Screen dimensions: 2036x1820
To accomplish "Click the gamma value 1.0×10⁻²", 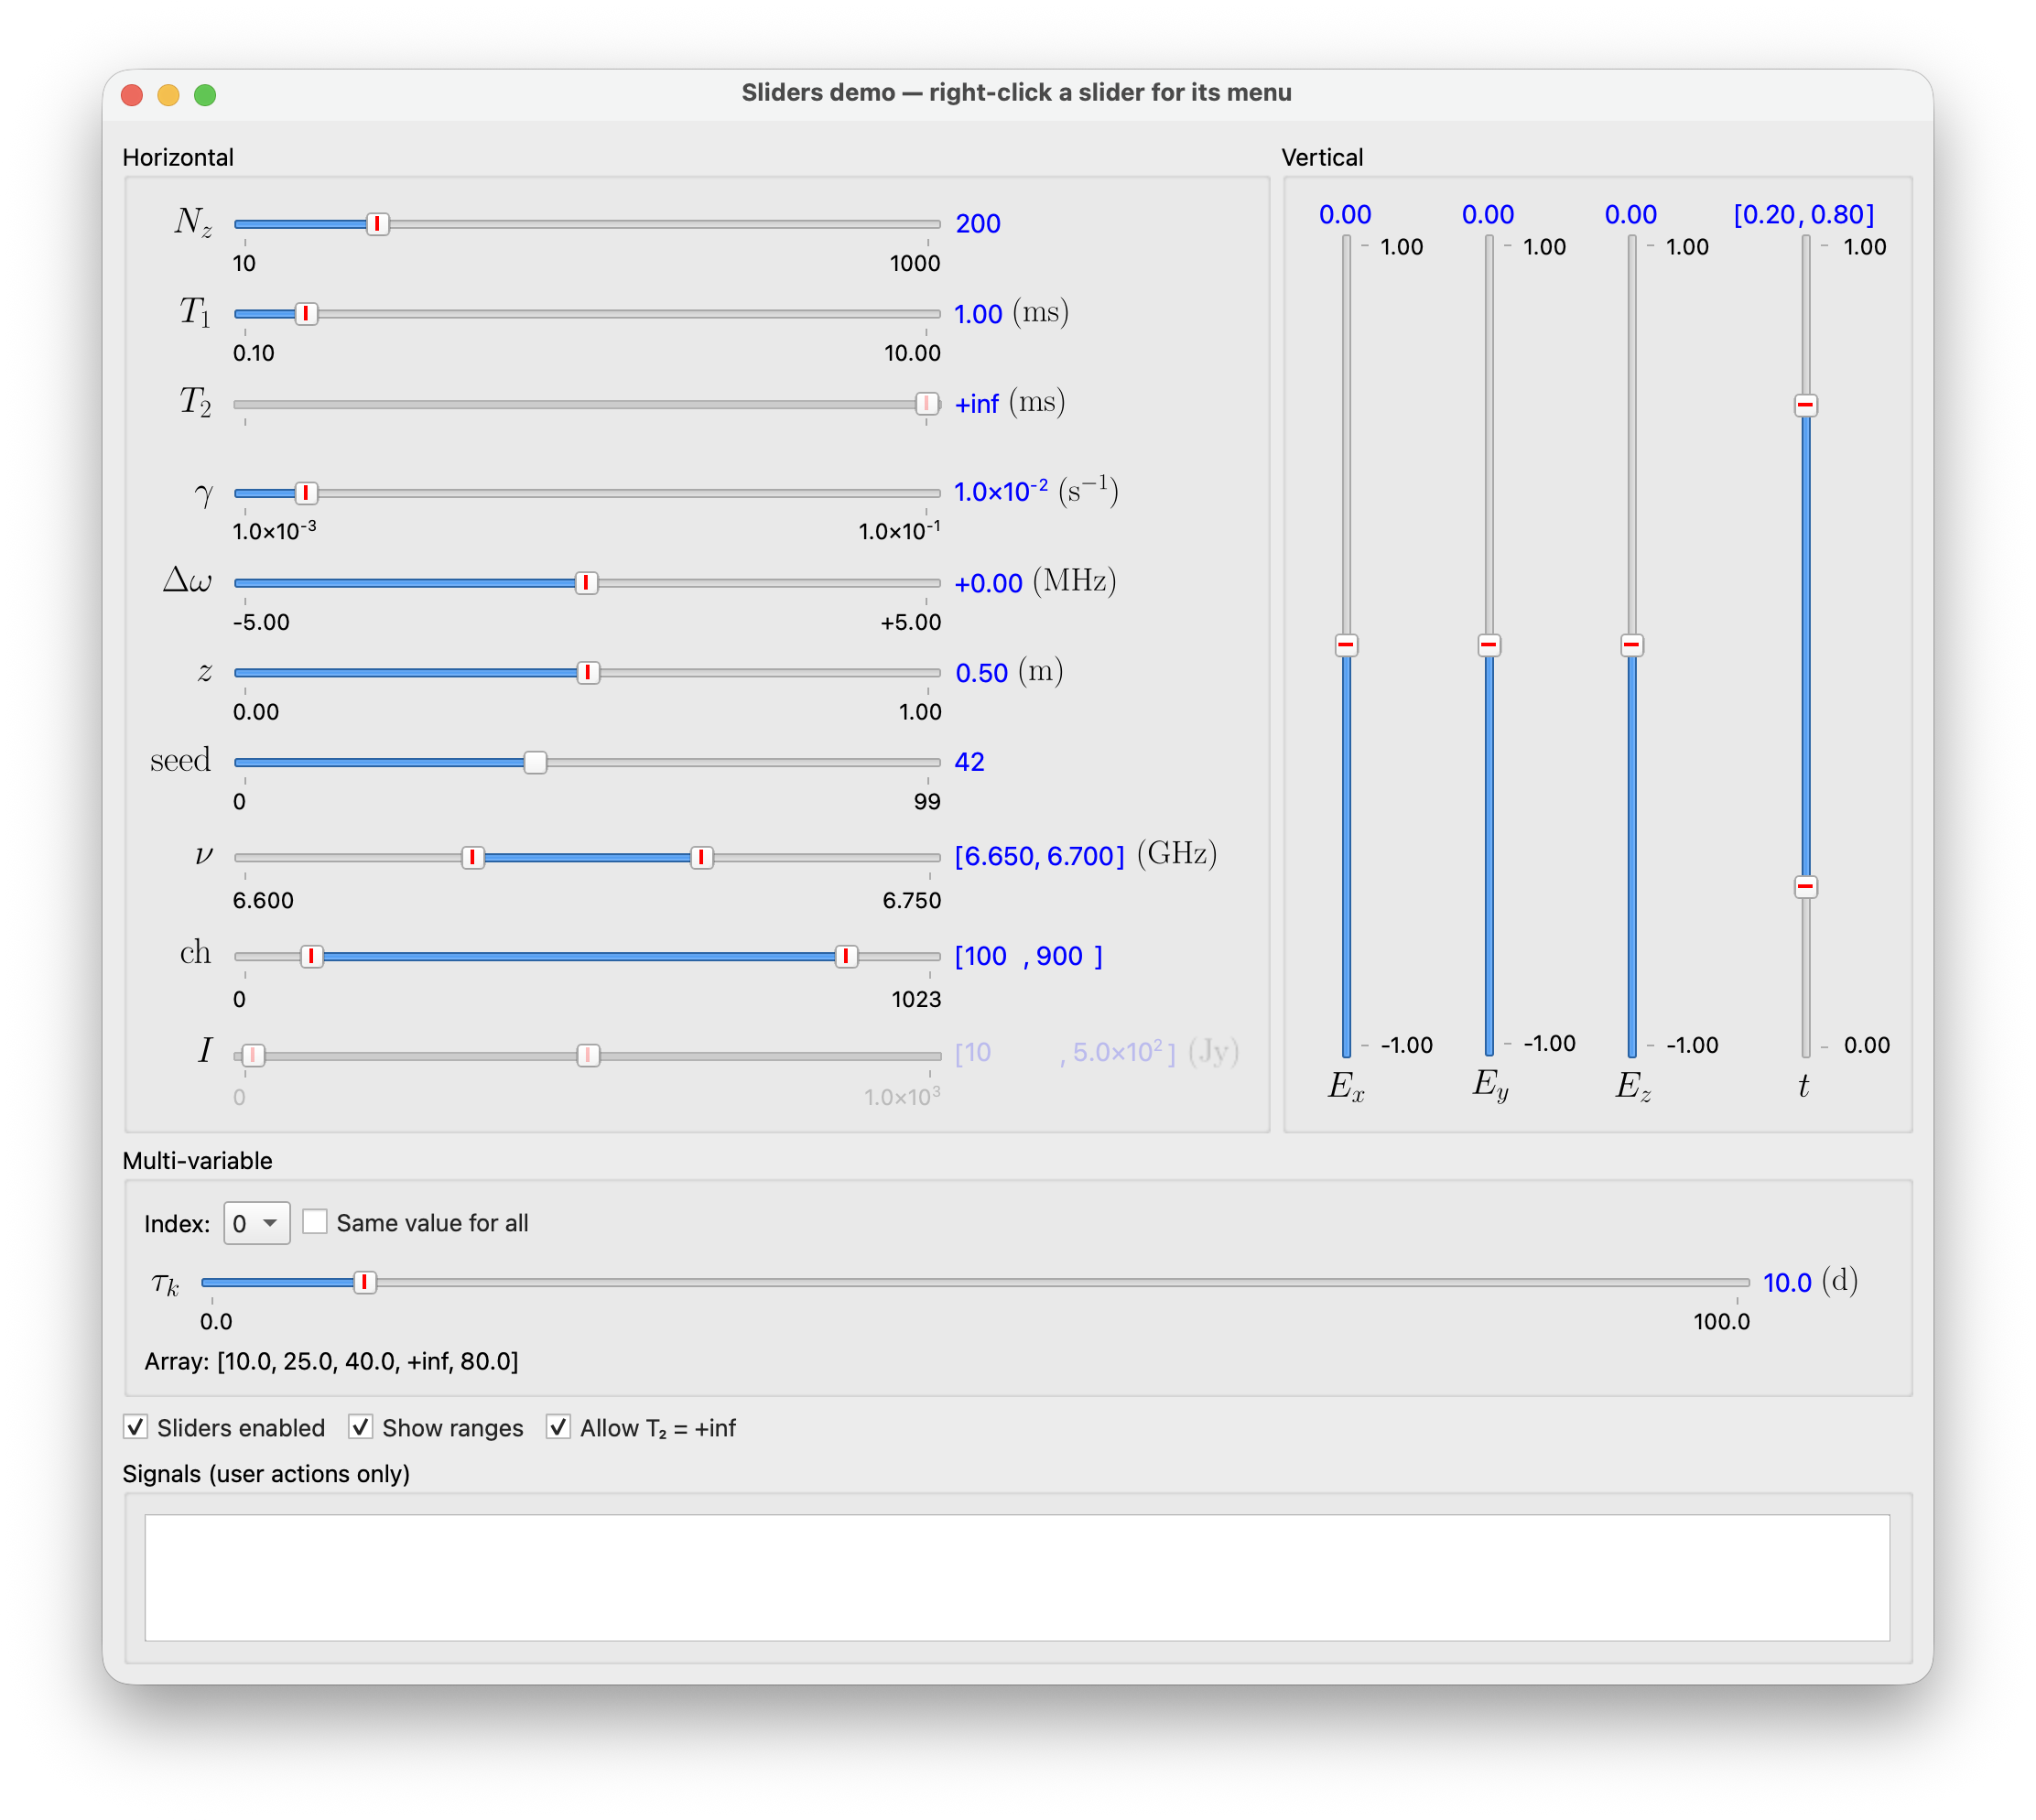I will pyautogui.click(x=1001, y=492).
